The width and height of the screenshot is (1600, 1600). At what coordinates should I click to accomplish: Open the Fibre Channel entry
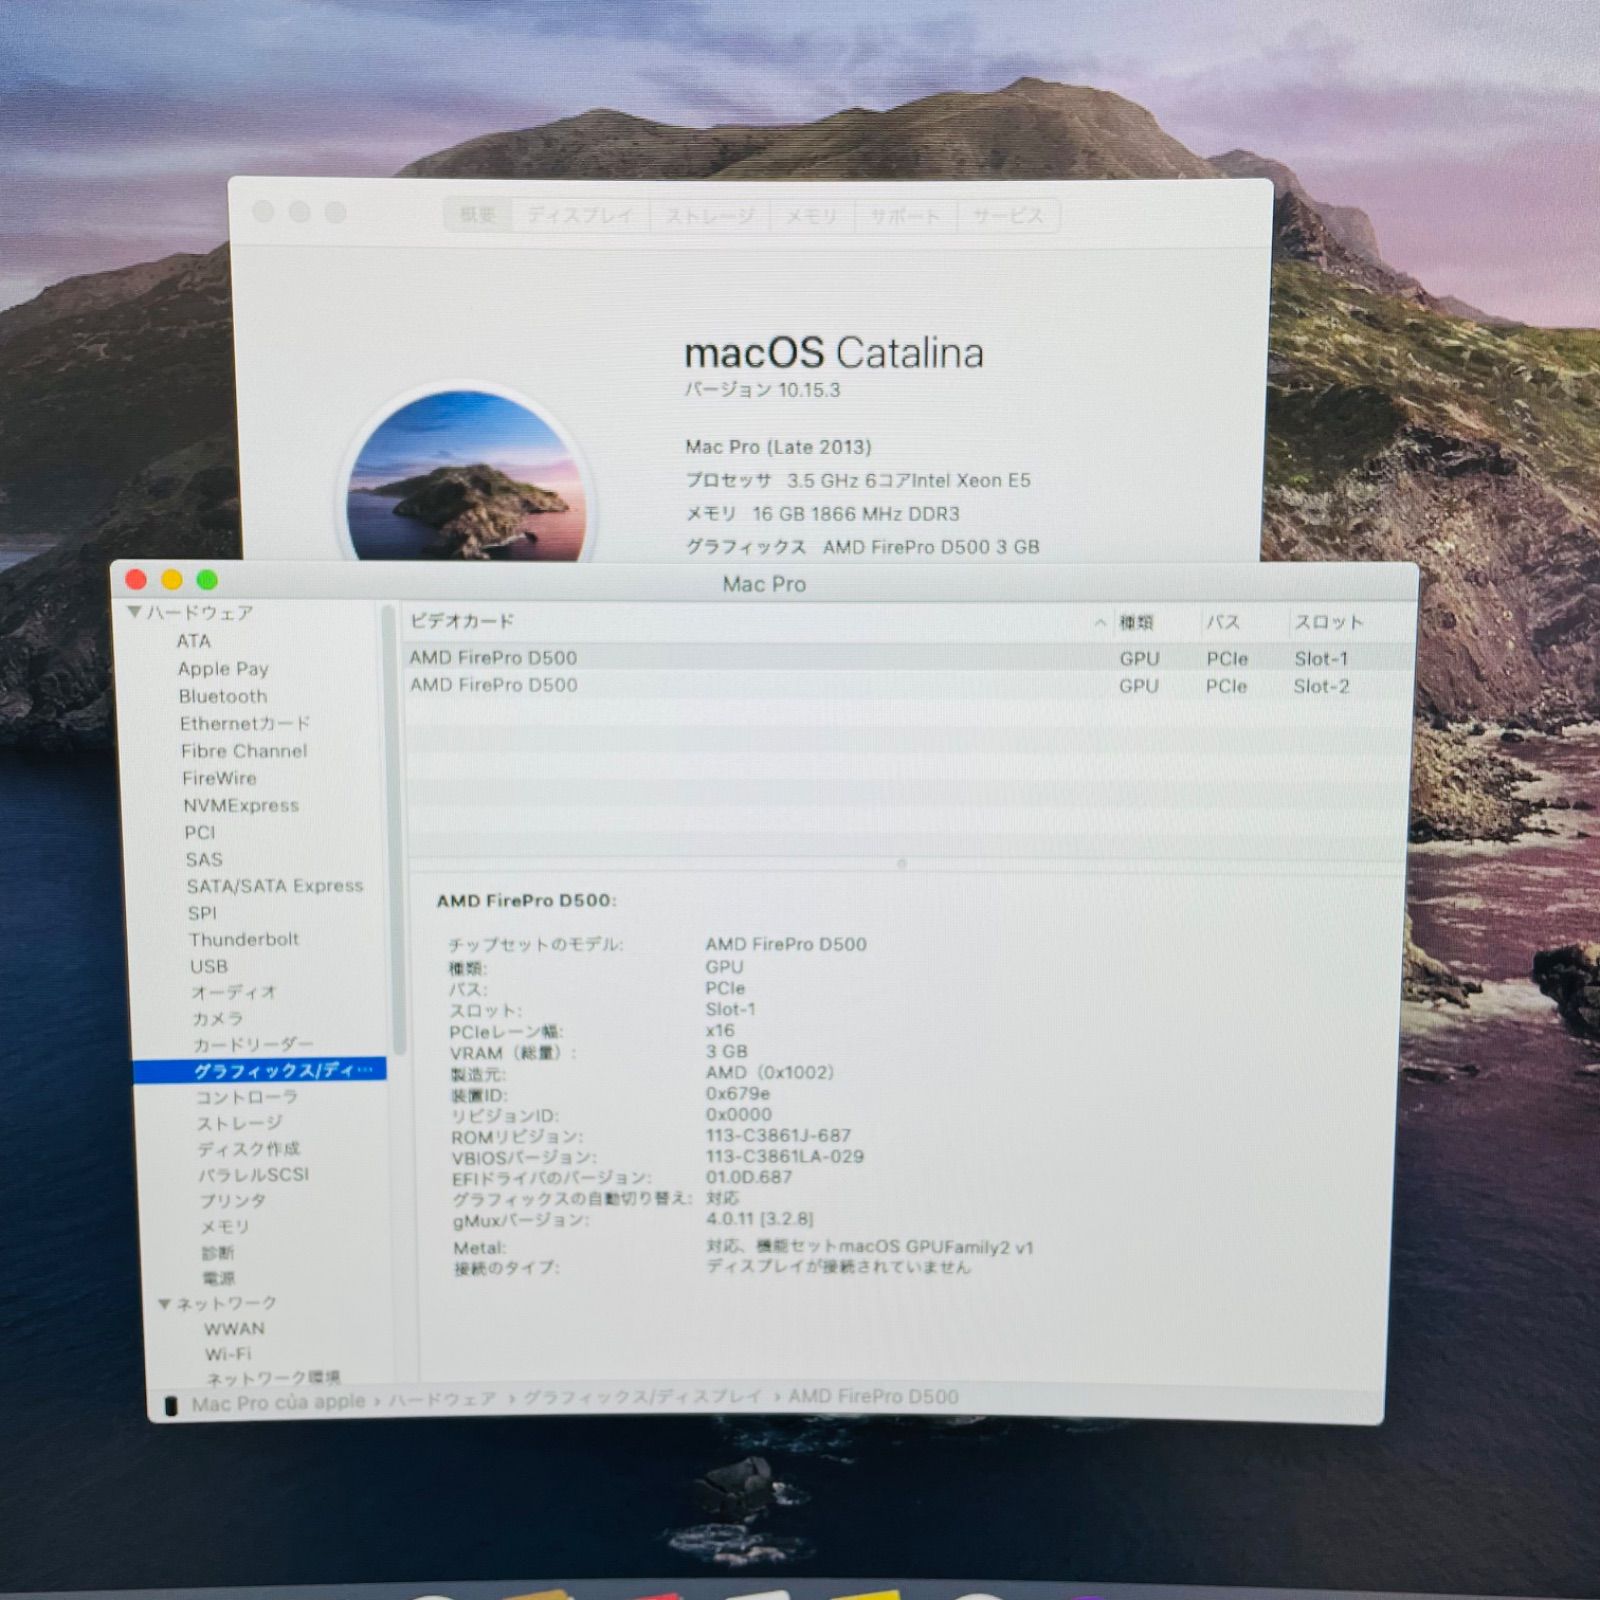(x=244, y=751)
